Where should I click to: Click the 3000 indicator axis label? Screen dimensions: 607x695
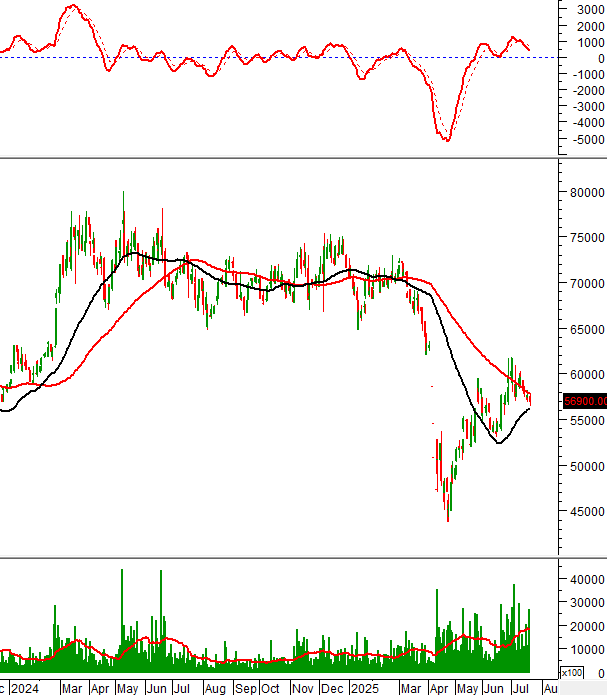coord(591,10)
